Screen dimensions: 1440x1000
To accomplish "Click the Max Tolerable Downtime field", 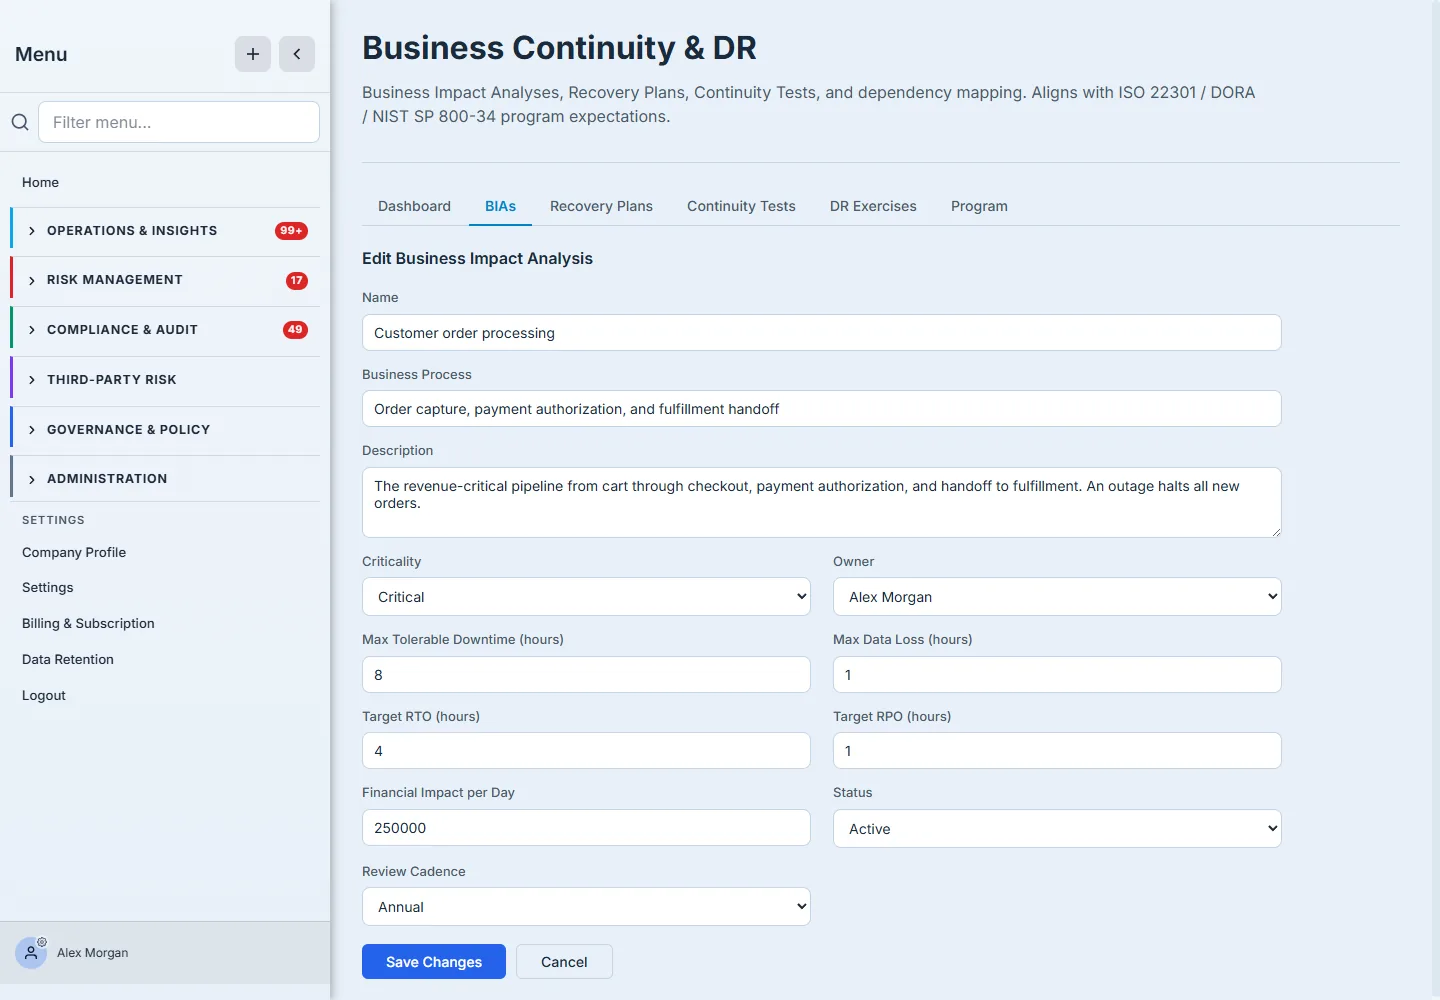I will click(x=586, y=675).
